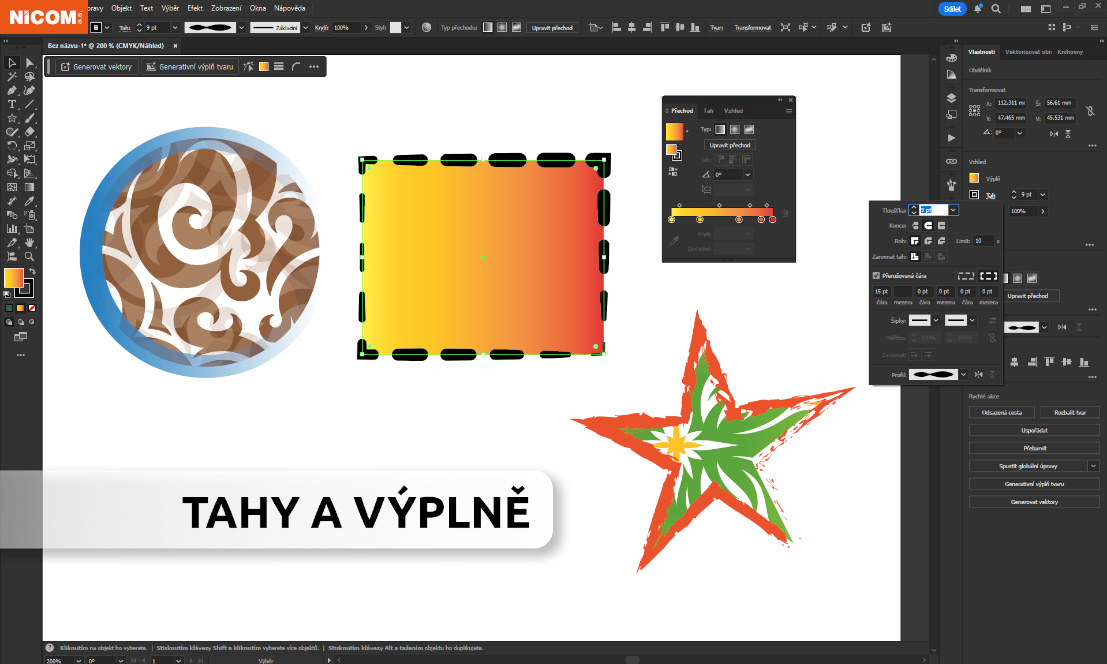Select the Column Graph tool
The height and width of the screenshot is (664, 1107).
coord(12,229)
